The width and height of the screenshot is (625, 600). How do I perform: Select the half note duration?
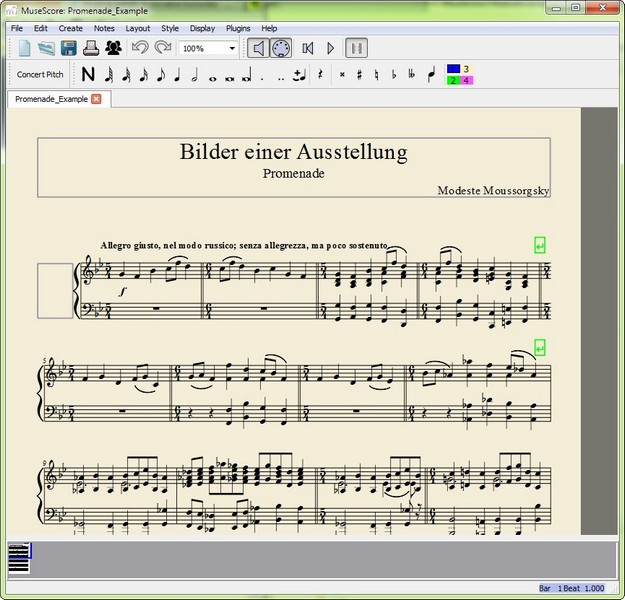tap(195, 75)
